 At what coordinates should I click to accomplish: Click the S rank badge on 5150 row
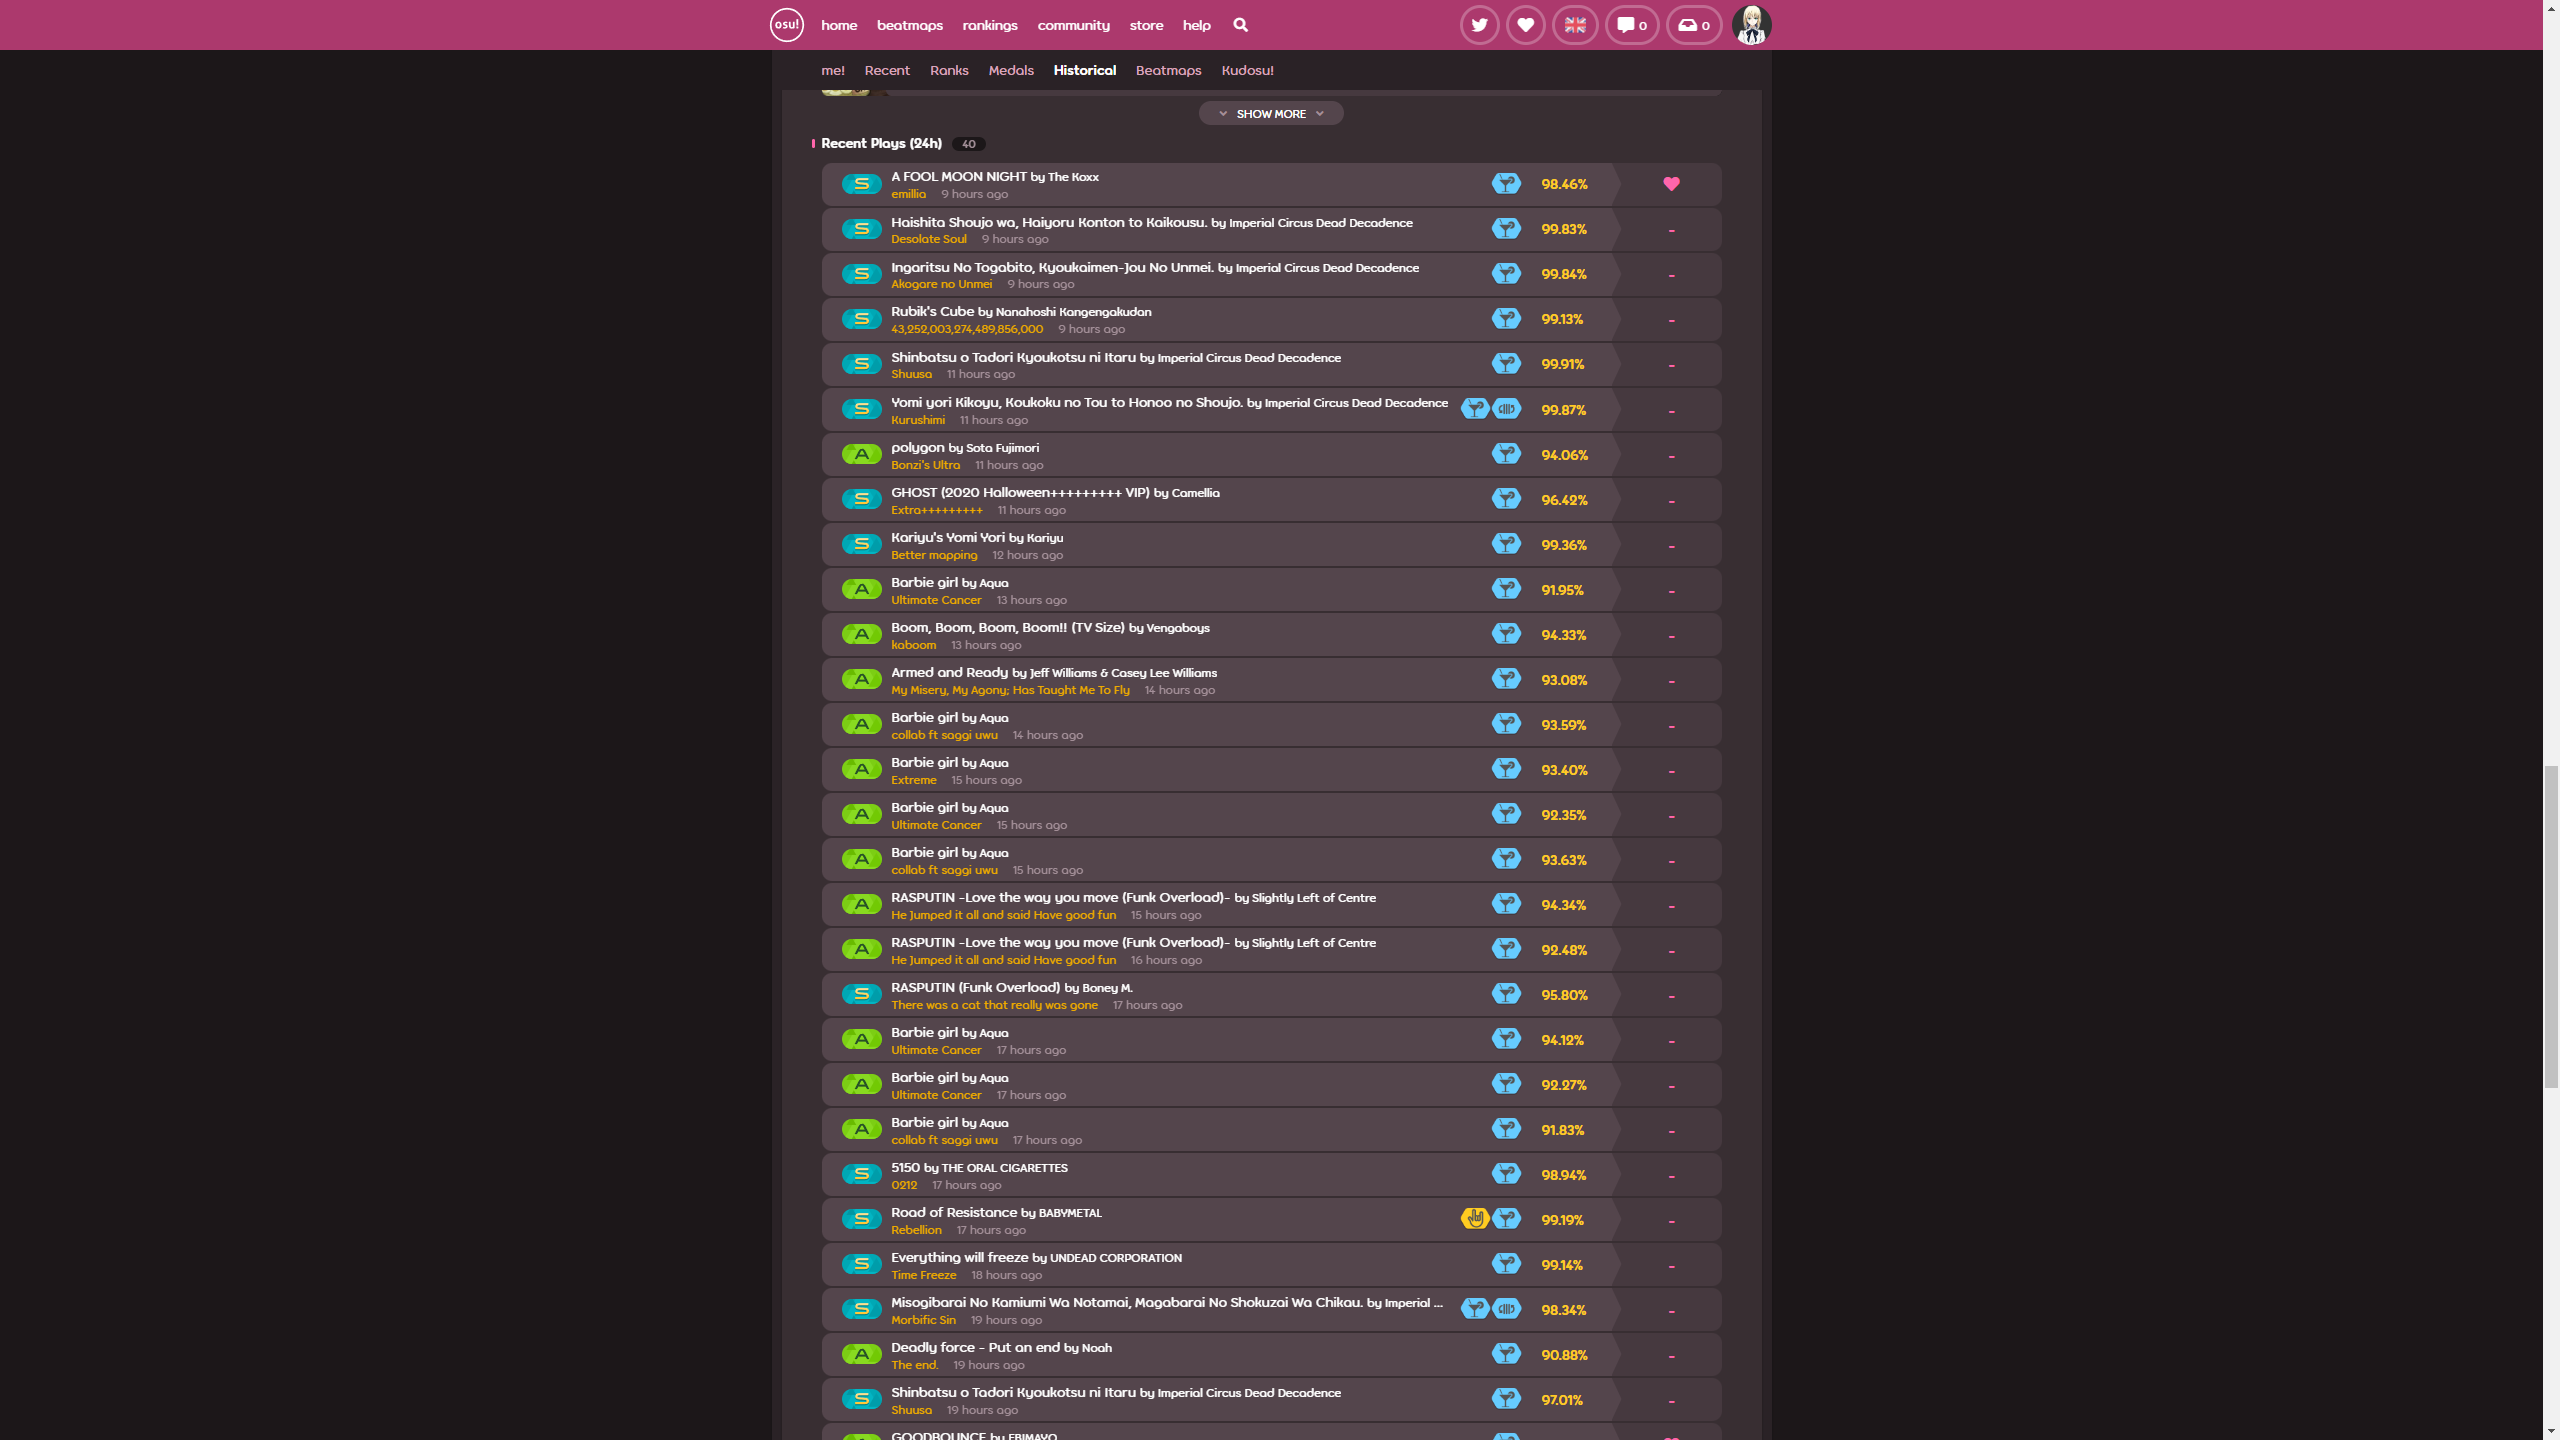861,1174
